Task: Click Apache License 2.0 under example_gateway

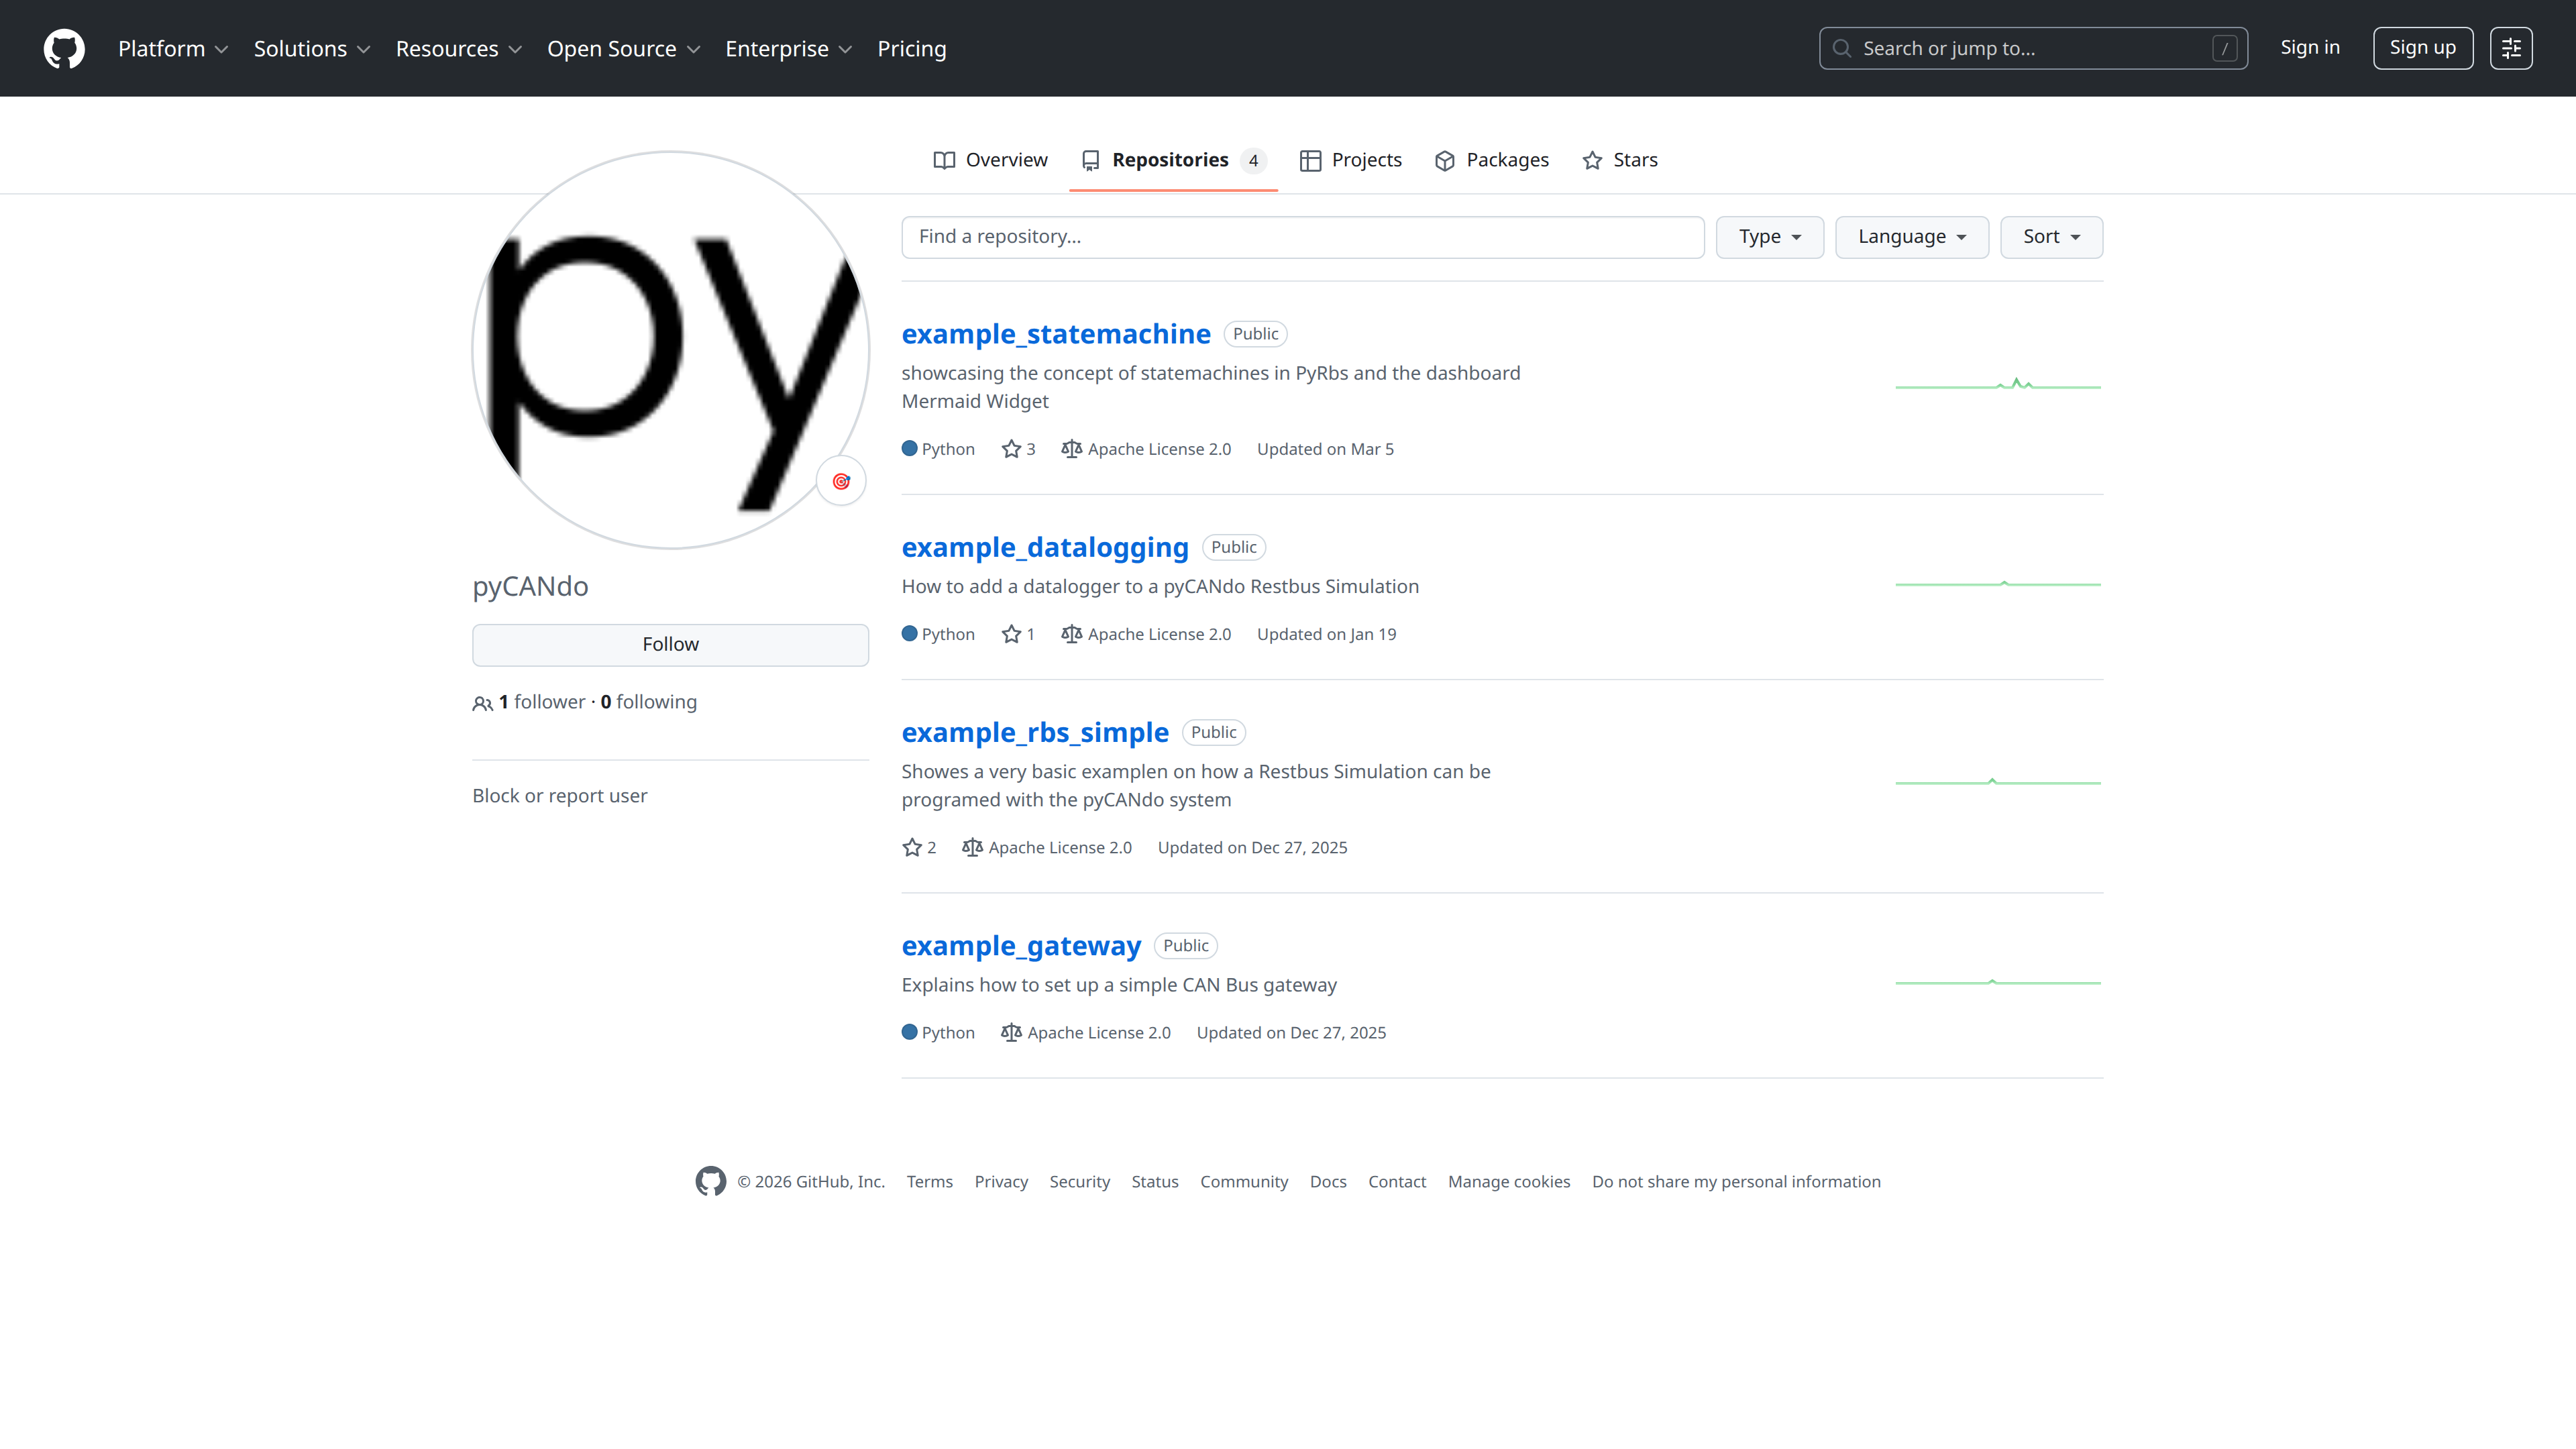Action: [x=1085, y=1032]
